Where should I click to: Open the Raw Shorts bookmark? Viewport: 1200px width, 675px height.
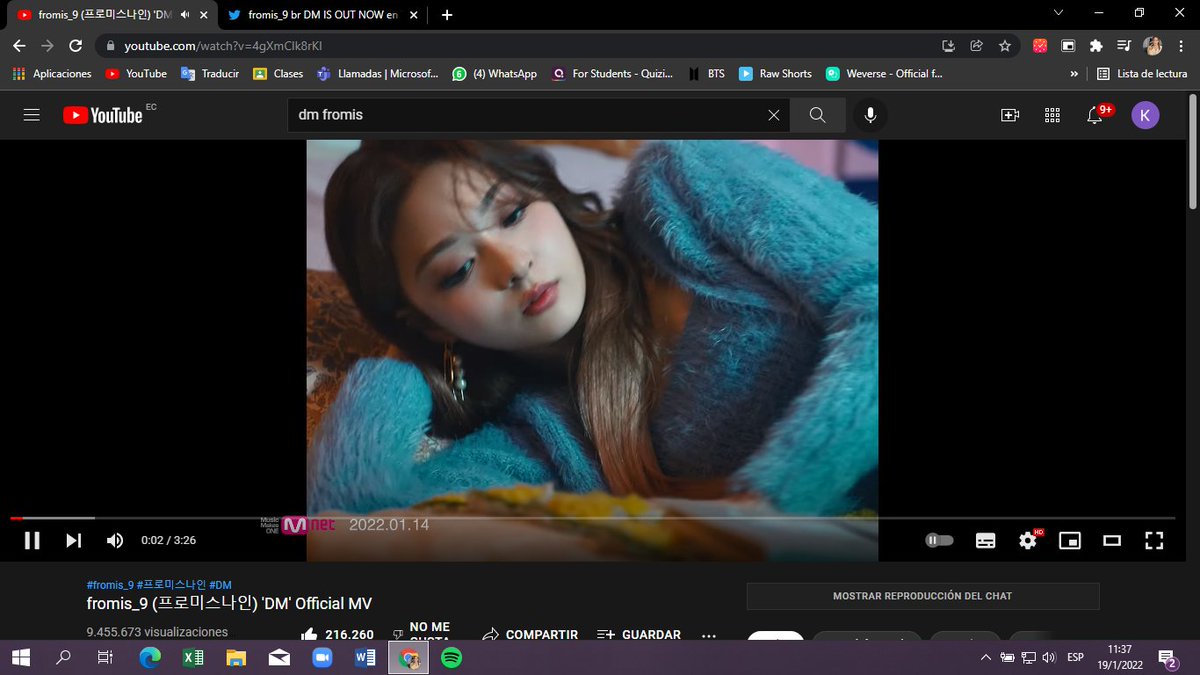[x=775, y=74]
